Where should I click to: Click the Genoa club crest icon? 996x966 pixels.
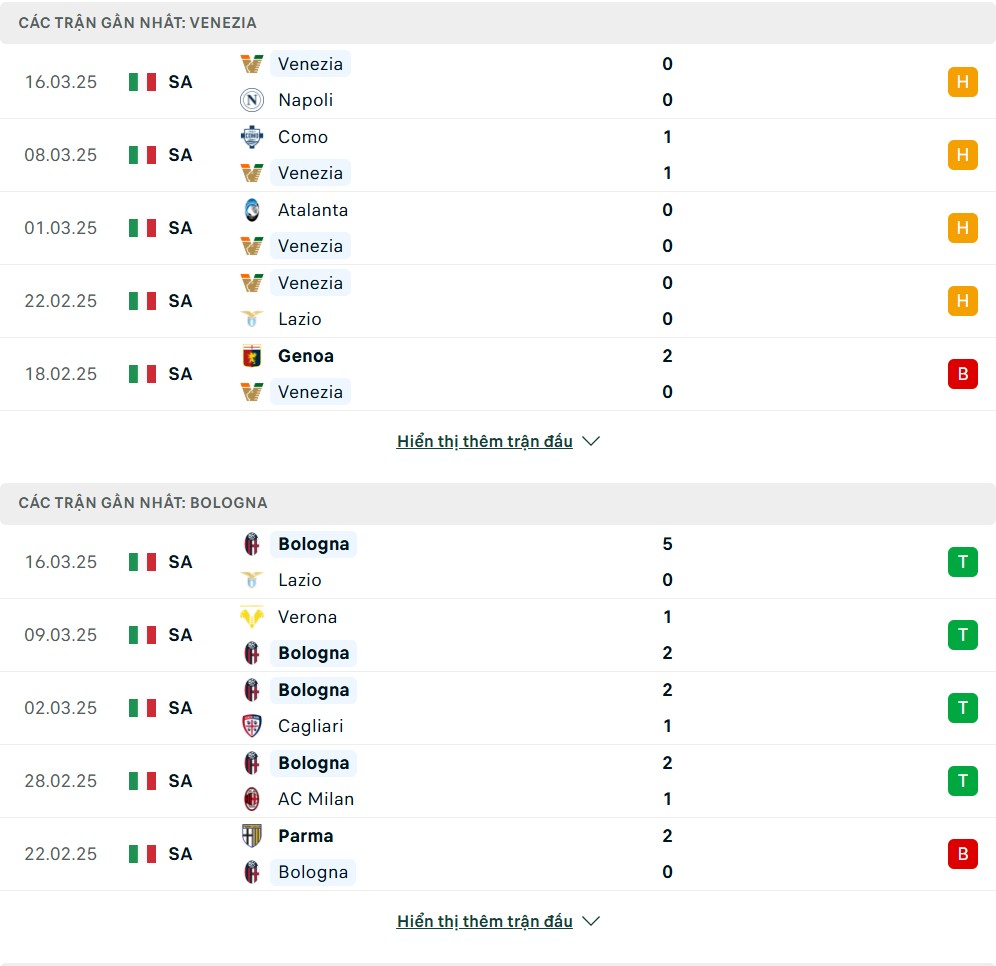tap(252, 356)
